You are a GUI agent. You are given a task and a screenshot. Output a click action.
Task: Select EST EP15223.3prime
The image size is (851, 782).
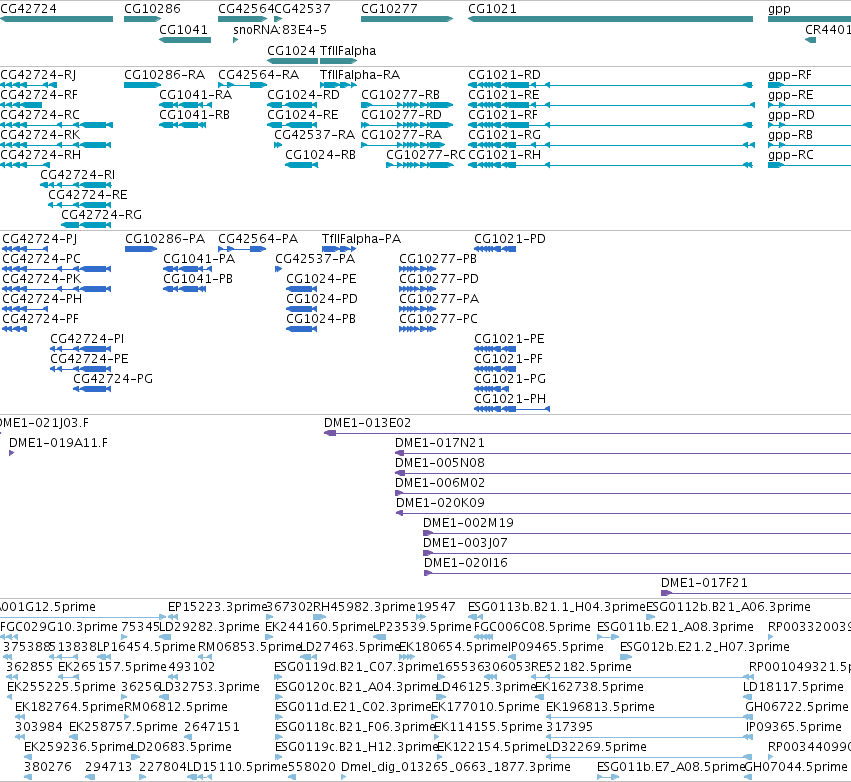(173, 617)
